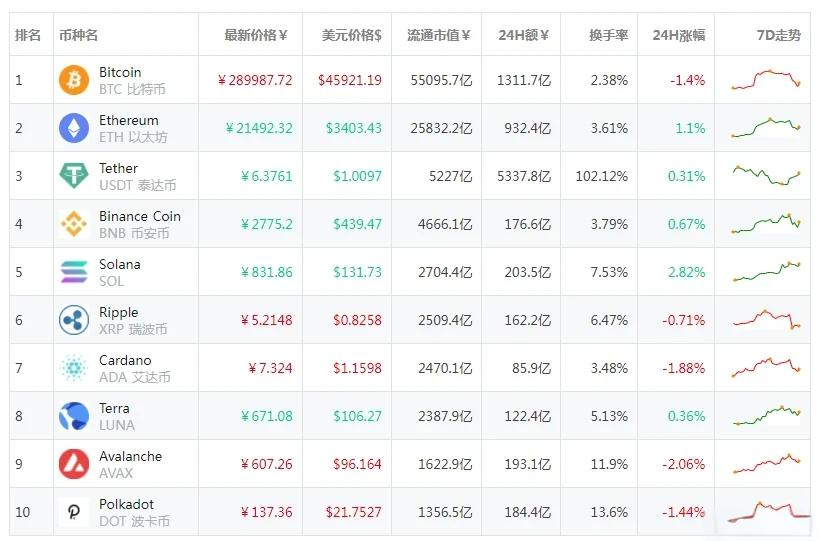Click the 7D走势 column header
Image resolution: width=822 pixels, height=541 pixels.
pyautogui.click(x=779, y=35)
